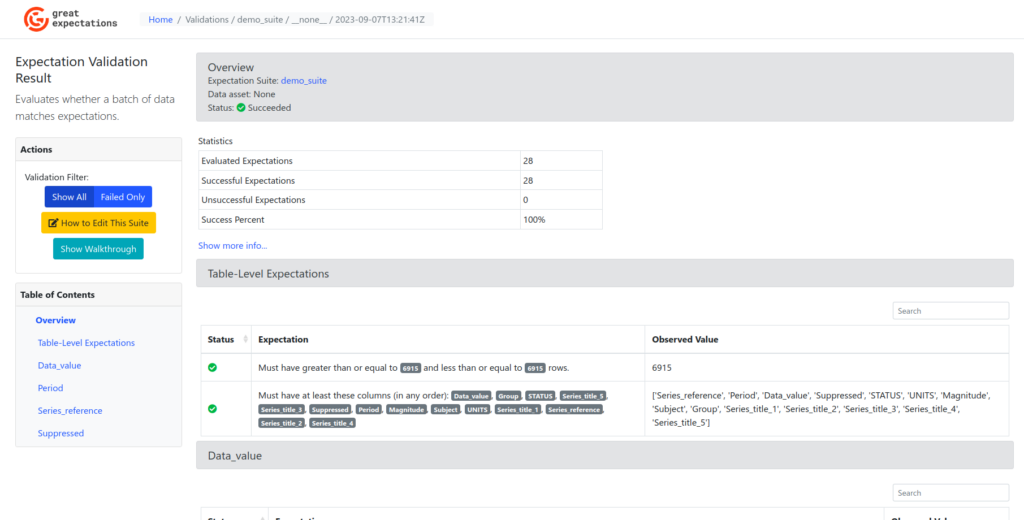
Task: Navigate to Data_value section in contents
Action: tap(59, 366)
